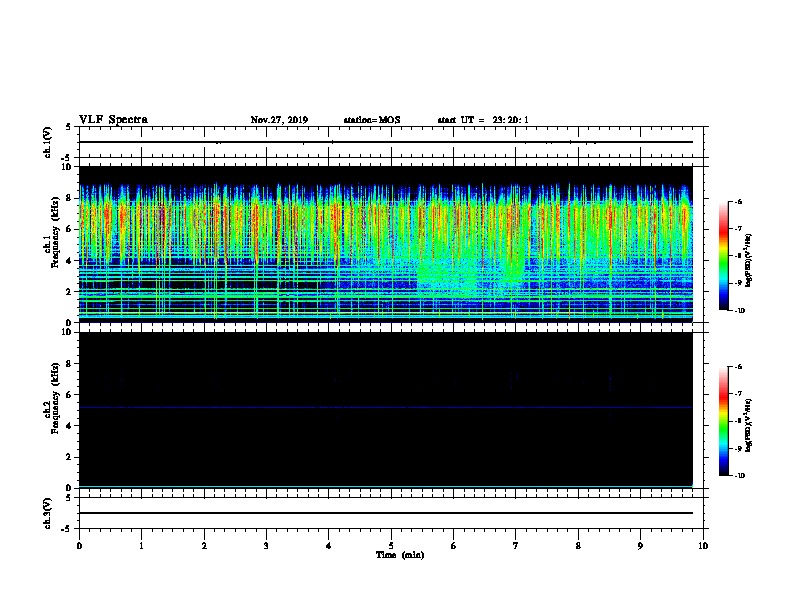The height and width of the screenshot is (612, 792).
Task: Click the "10" tick on the time axis
Action: coord(703,546)
